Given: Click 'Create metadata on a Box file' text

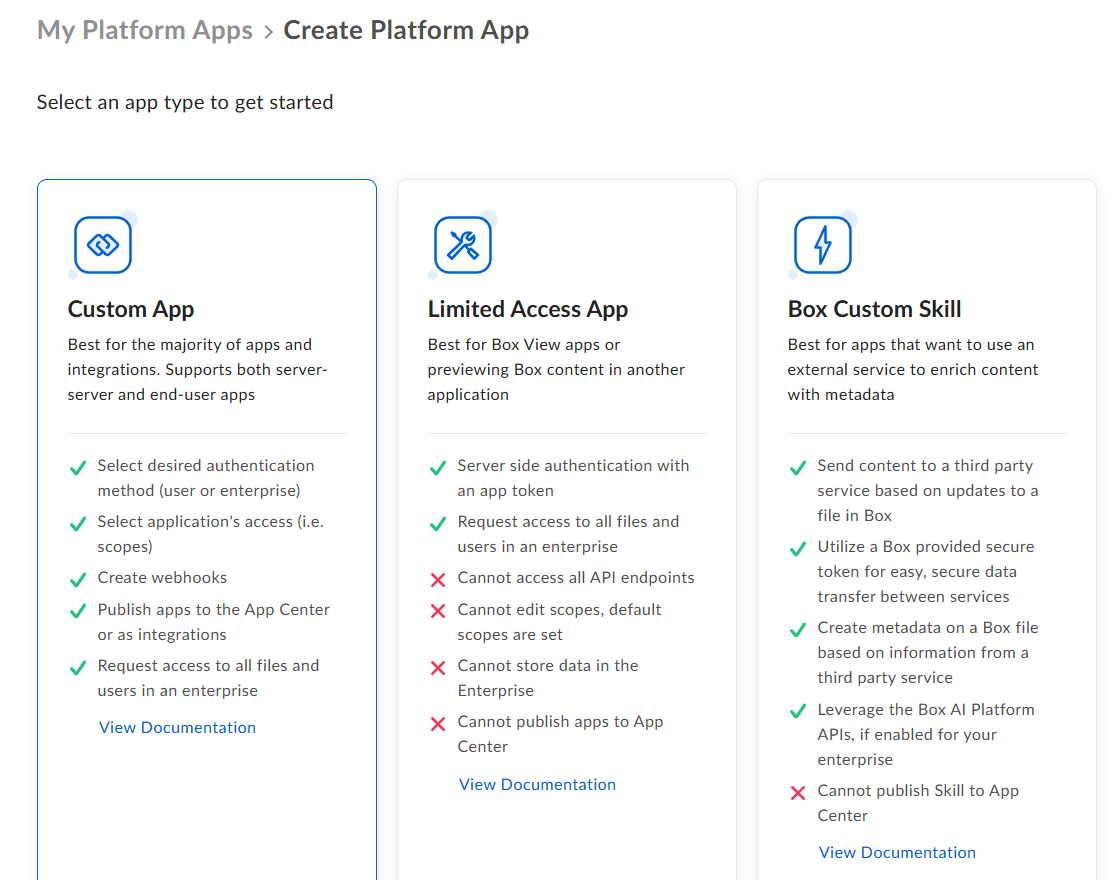Looking at the screenshot, I should 928,653.
